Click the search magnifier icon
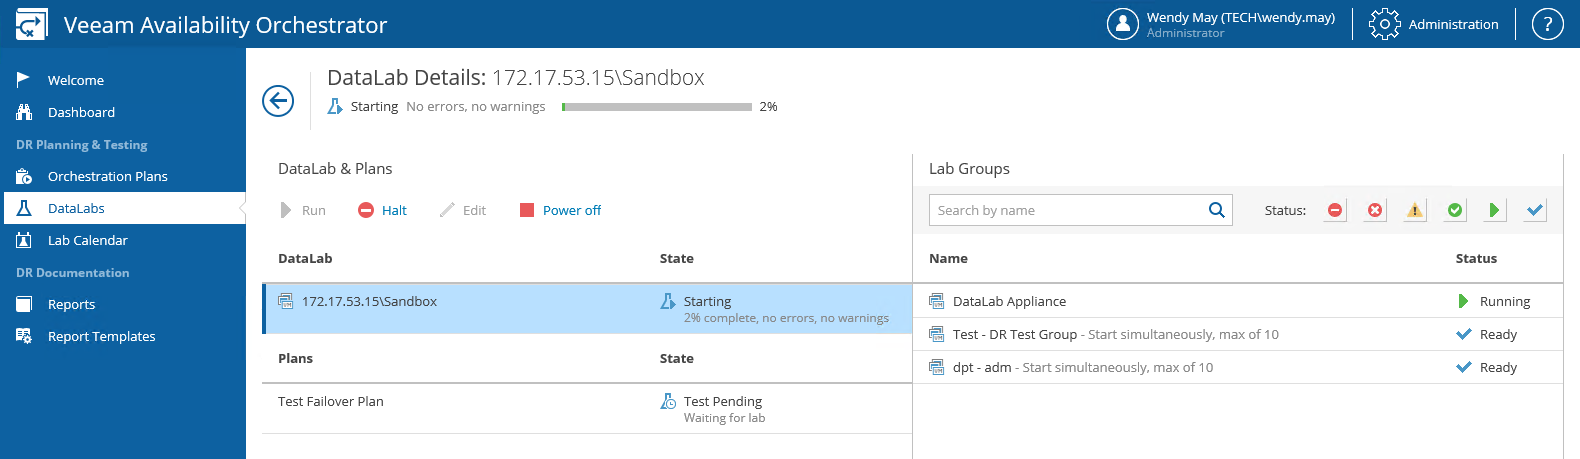Image resolution: width=1580 pixels, height=459 pixels. (1216, 210)
